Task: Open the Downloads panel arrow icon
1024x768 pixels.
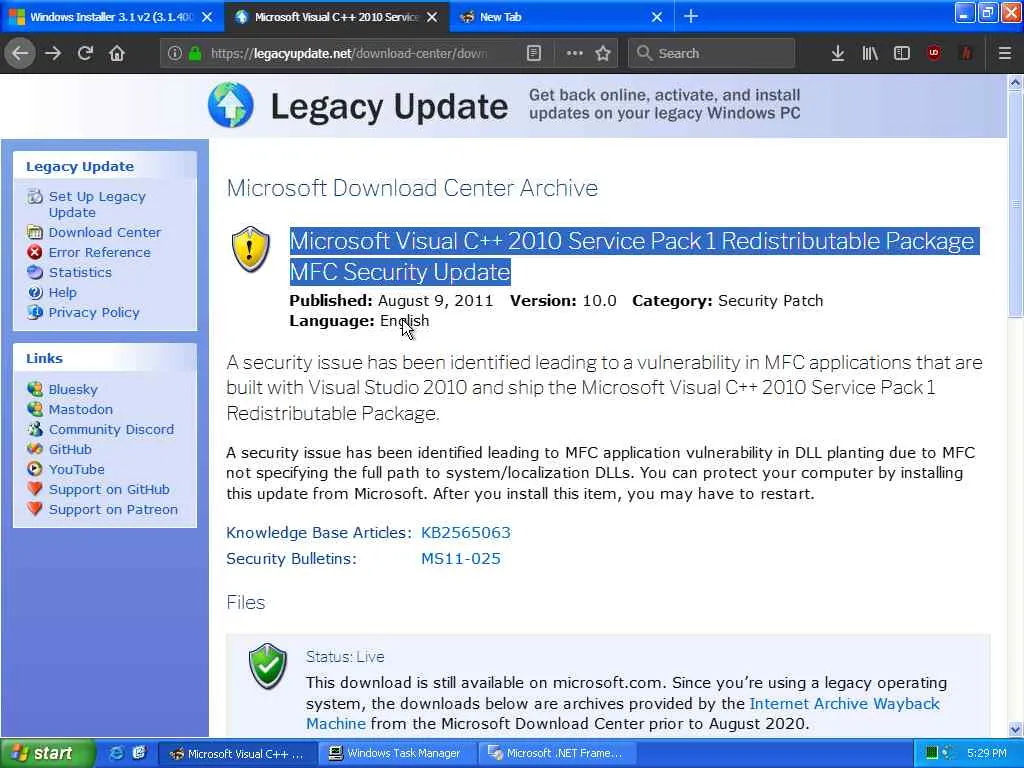Action: 838,53
